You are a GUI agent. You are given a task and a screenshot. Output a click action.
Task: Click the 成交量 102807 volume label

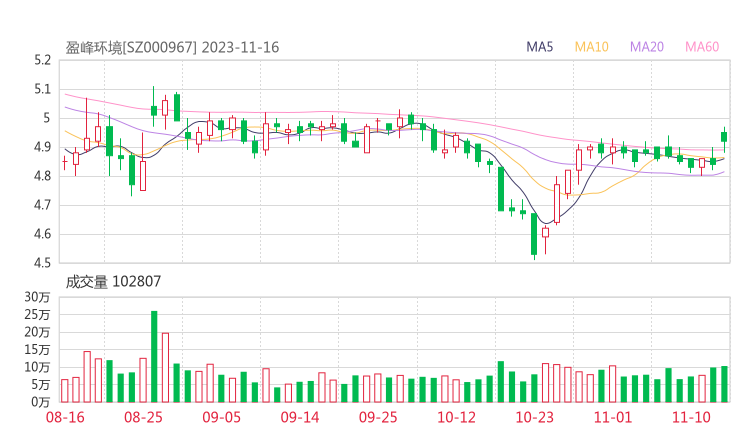coord(113,282)
